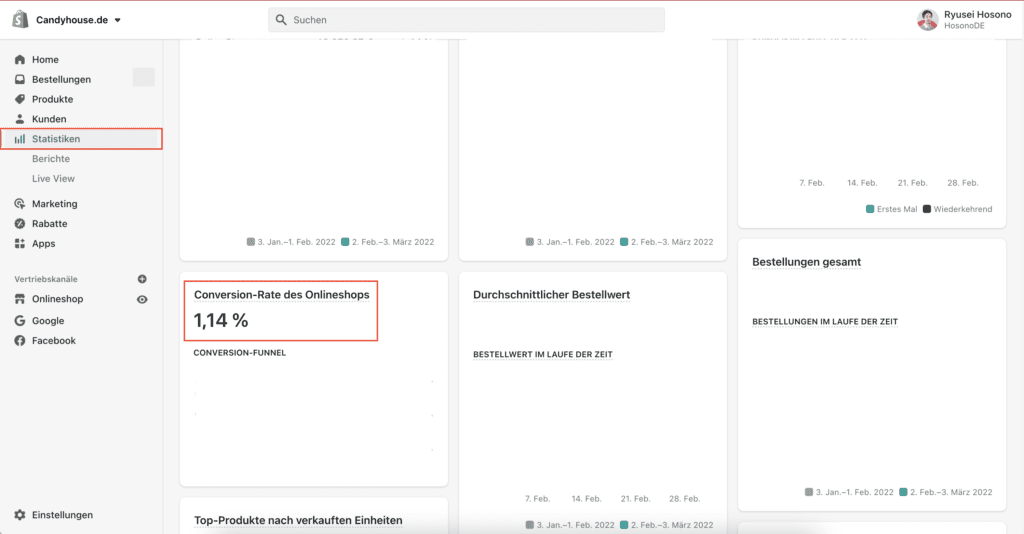Open the Google sales channel

pyautogui.click(x=47, y=321)
